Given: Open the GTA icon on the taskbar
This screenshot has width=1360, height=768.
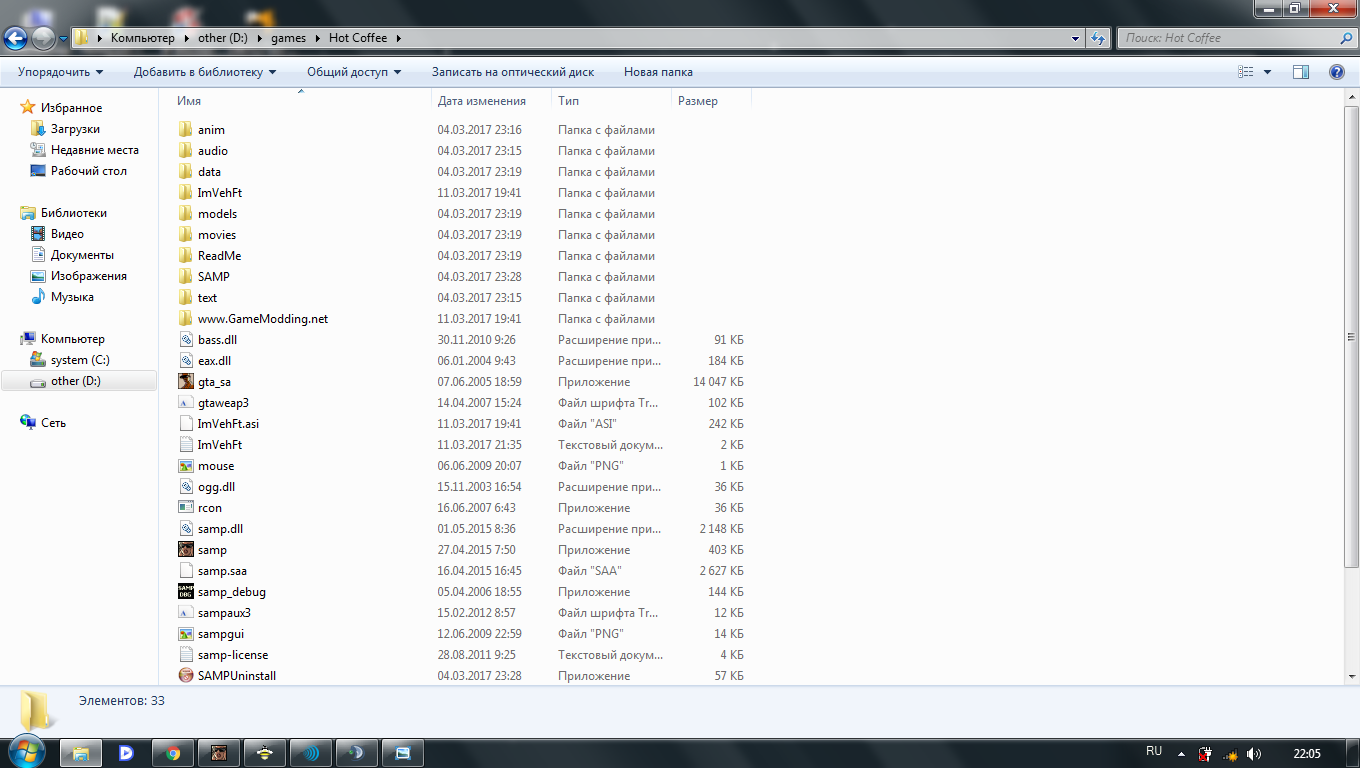Looking at the screenshot, I should coord(219,753).
